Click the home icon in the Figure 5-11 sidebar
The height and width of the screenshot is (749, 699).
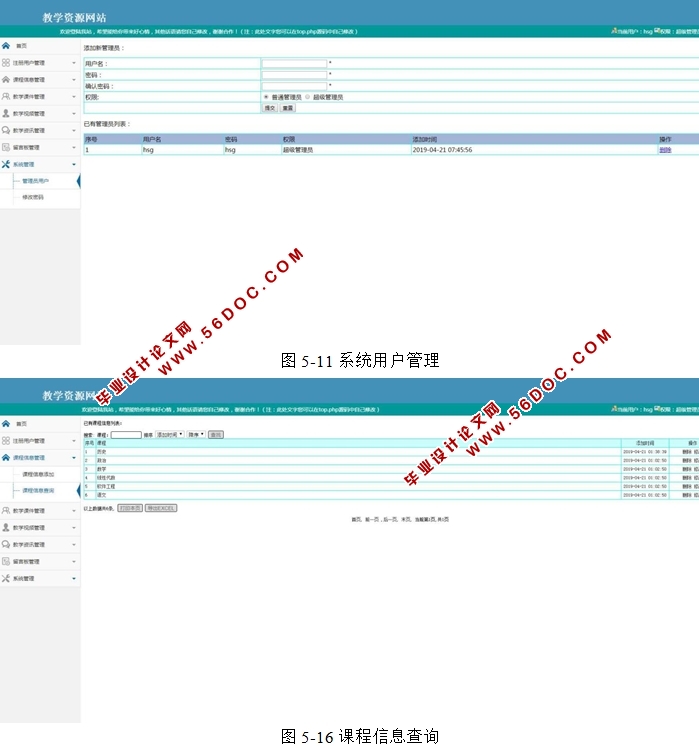(6, 46)
